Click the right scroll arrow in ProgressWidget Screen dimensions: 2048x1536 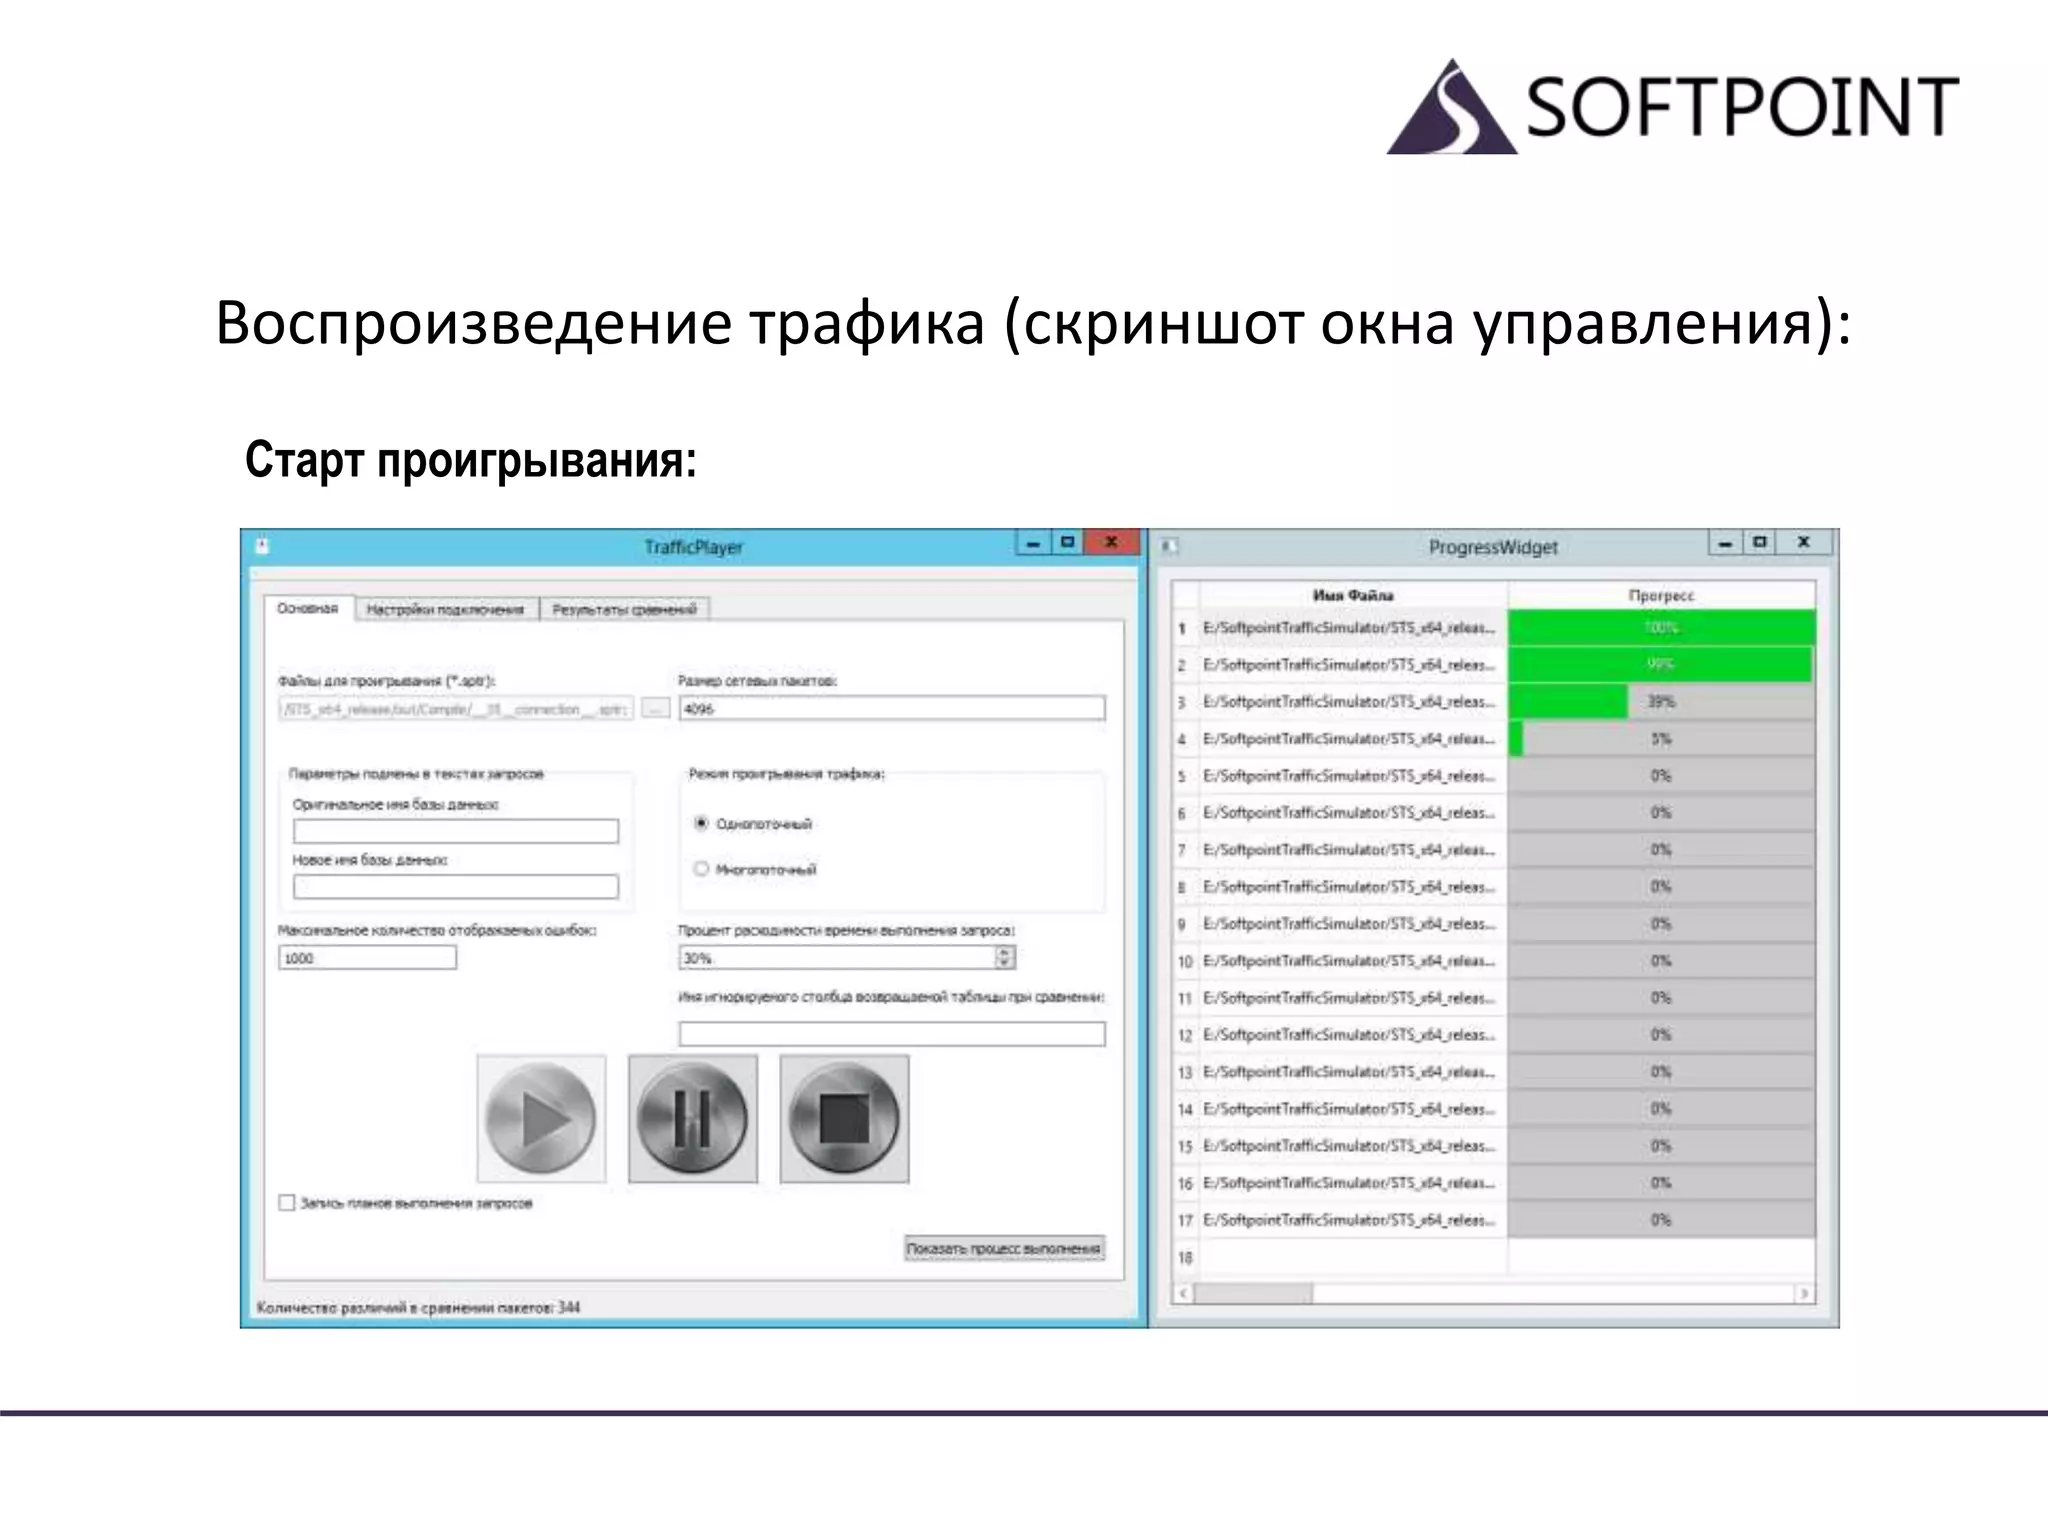click(1805, 1293)
